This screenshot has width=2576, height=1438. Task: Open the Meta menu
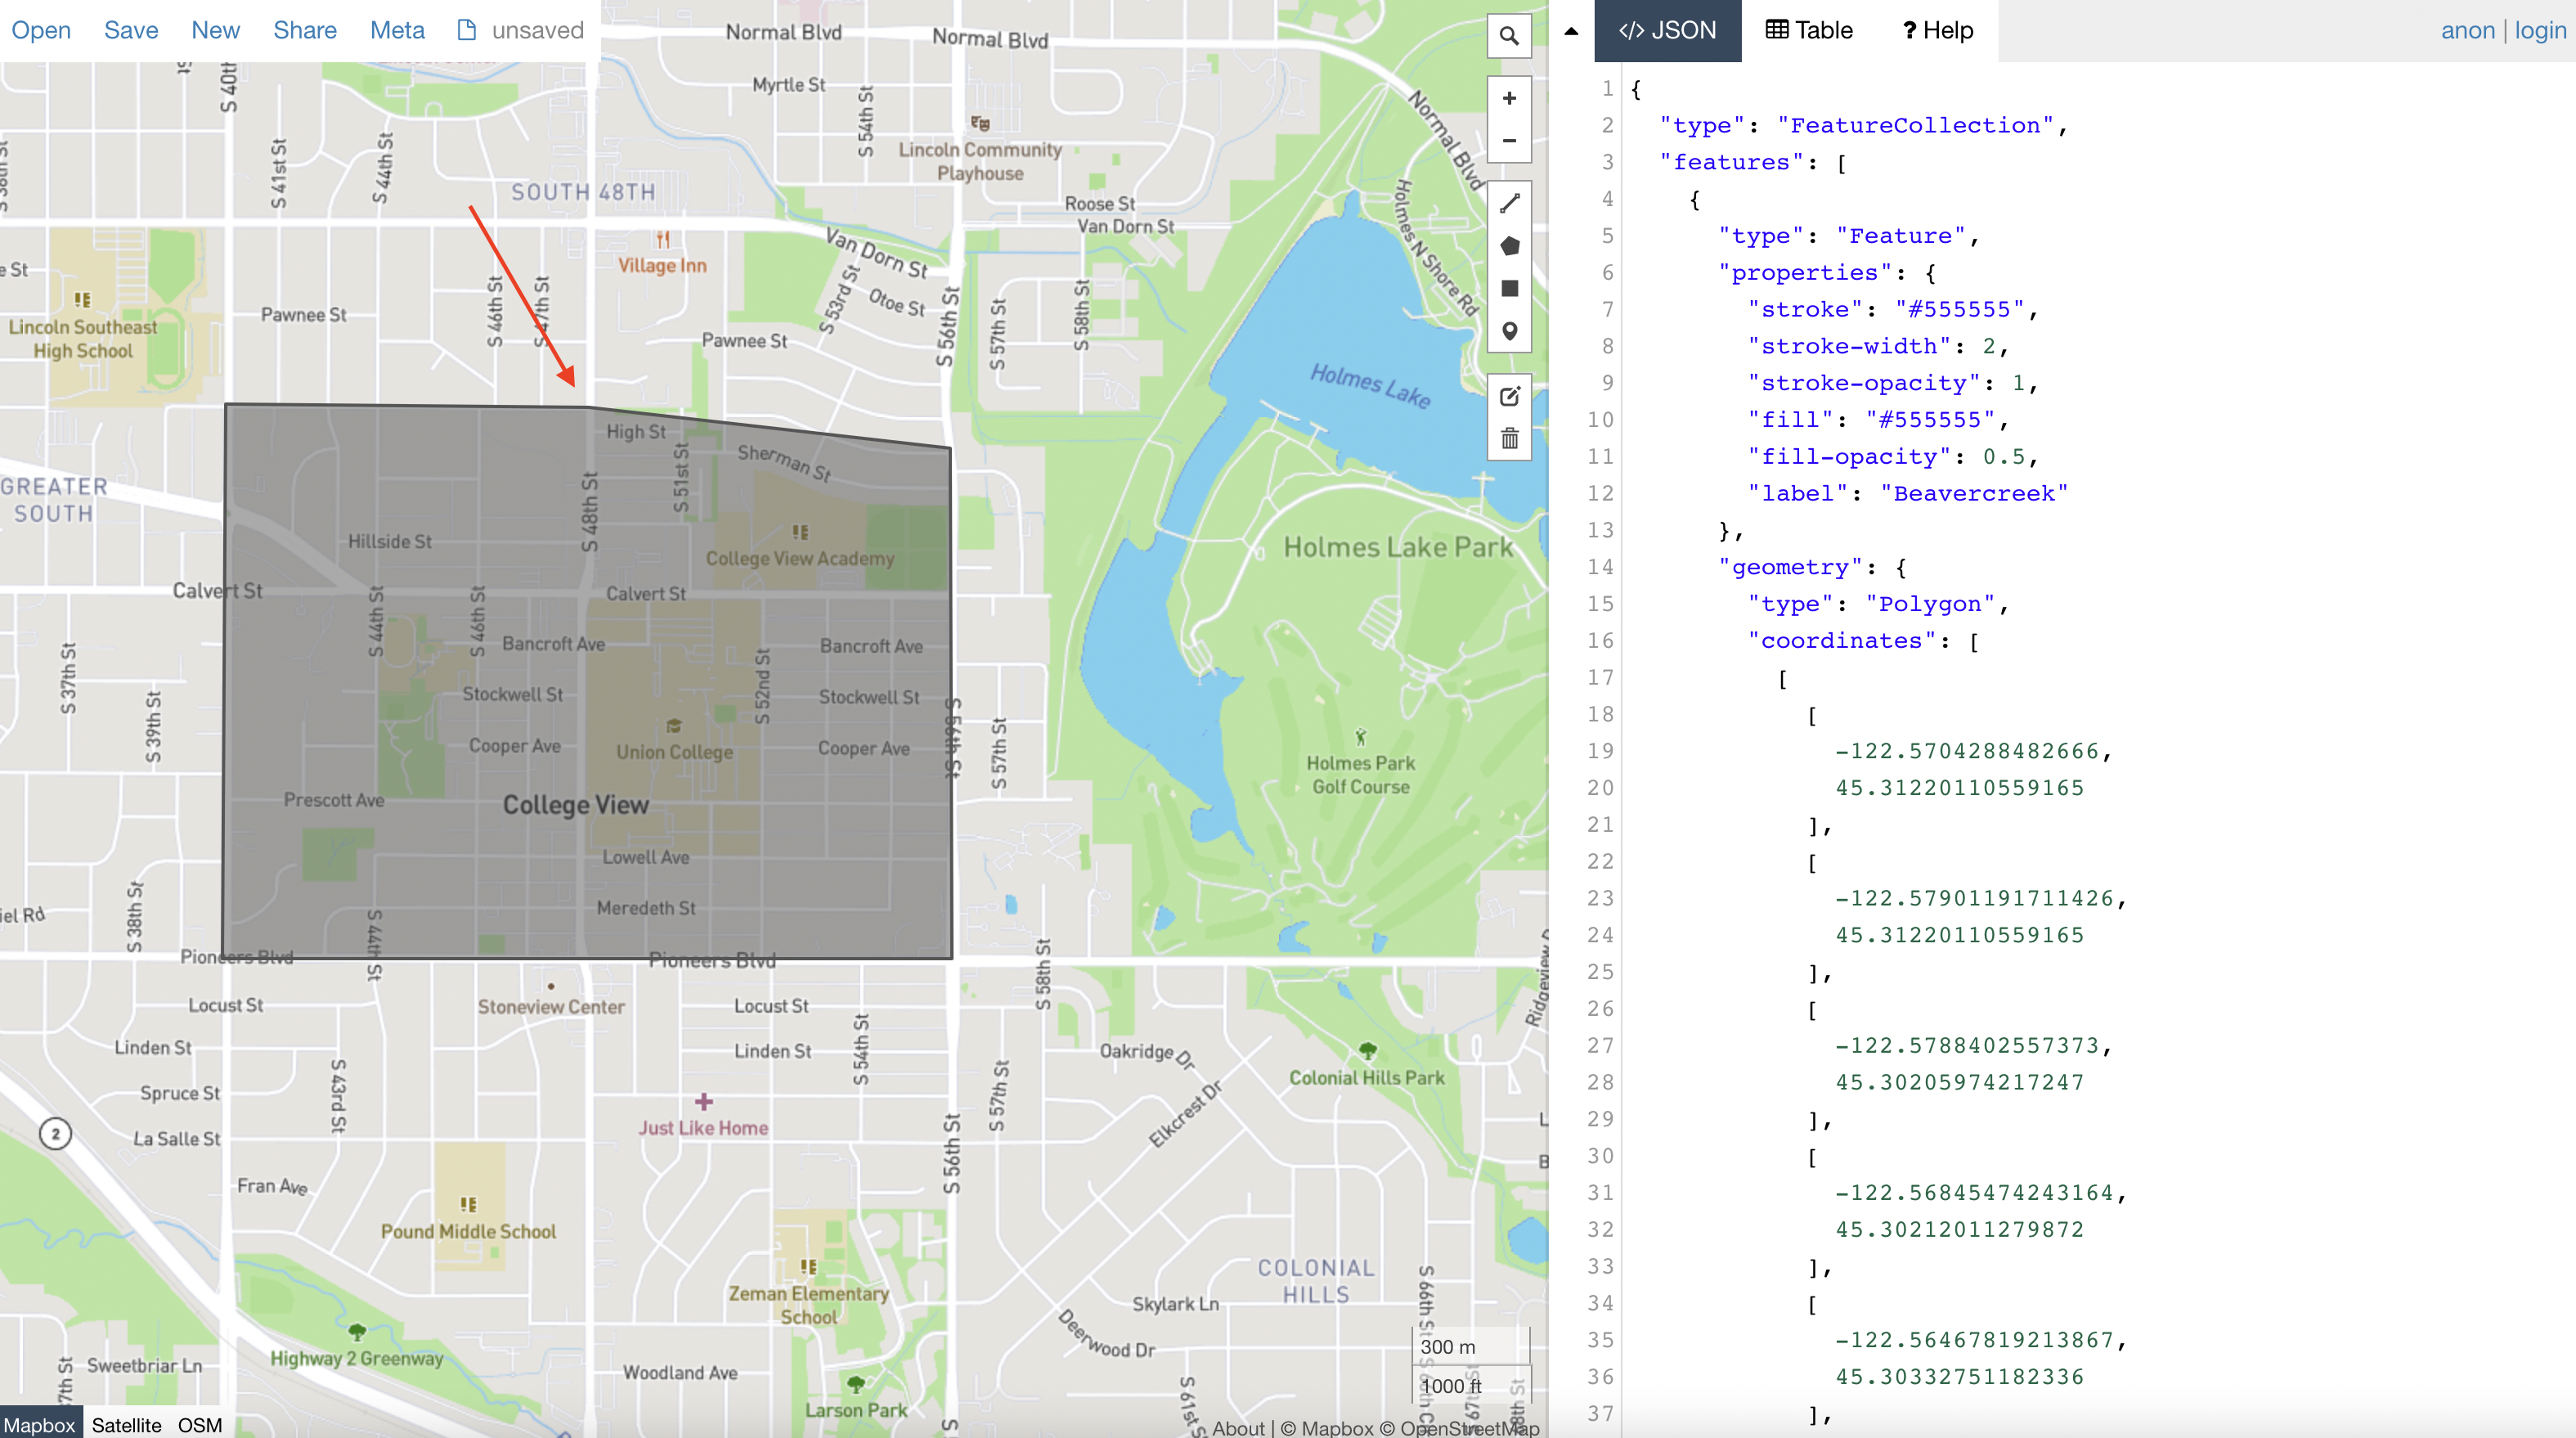pos(397,30)
